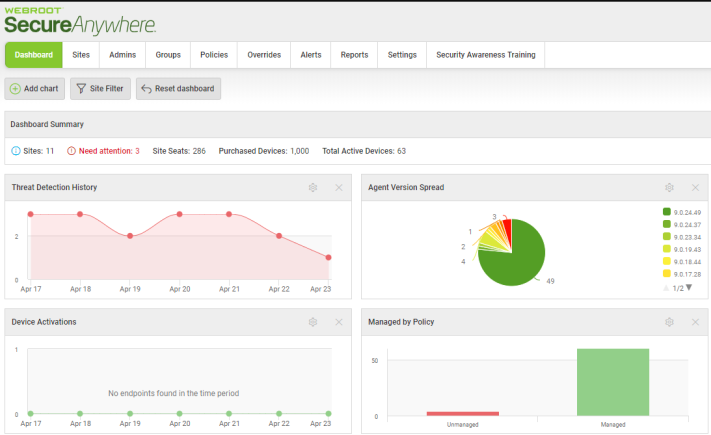Open the Policies tab
The image size is (711, 435).
point(214,55)
